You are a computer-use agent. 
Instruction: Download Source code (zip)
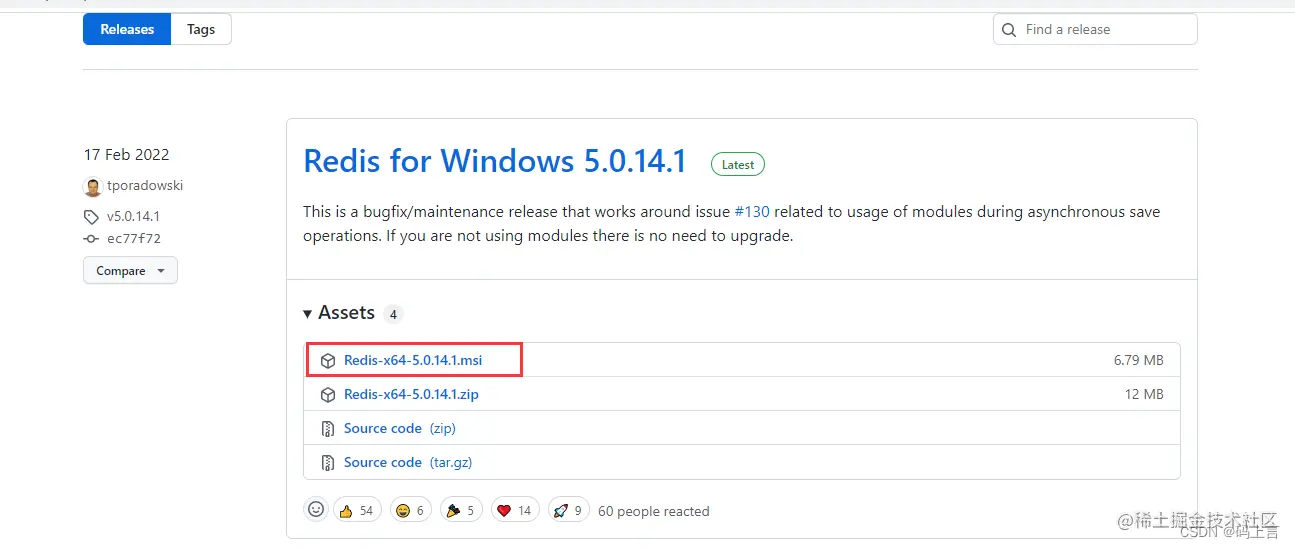coord(400,428)
